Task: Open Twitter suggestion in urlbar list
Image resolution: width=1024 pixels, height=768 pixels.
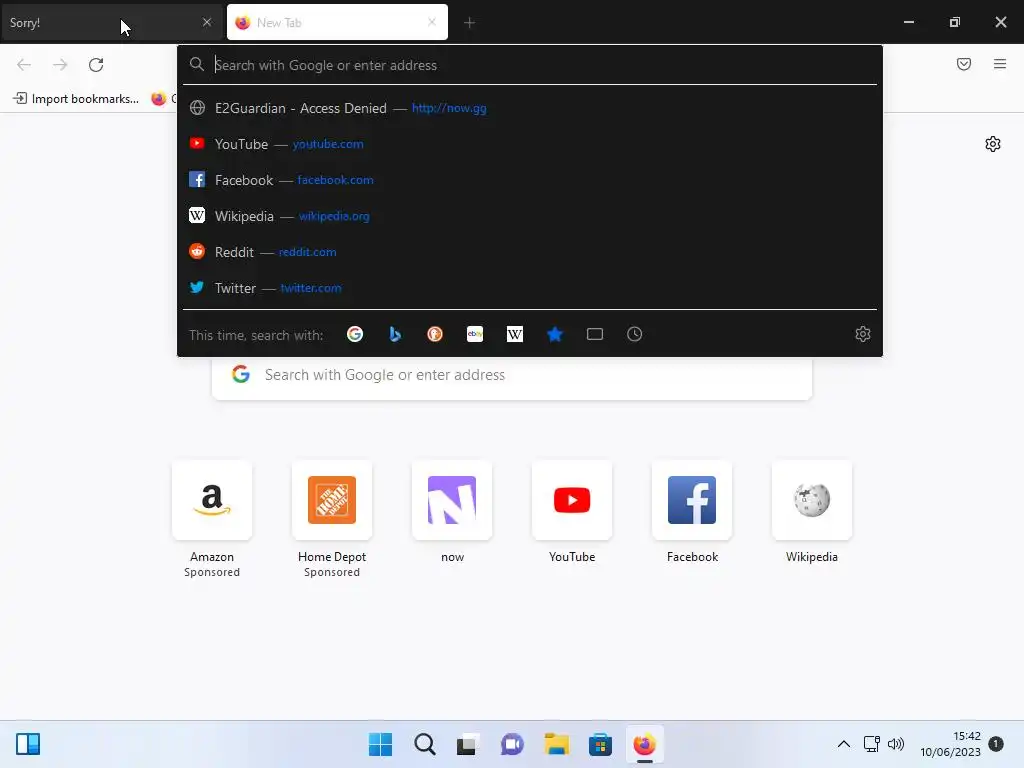Action: [530, 288]
